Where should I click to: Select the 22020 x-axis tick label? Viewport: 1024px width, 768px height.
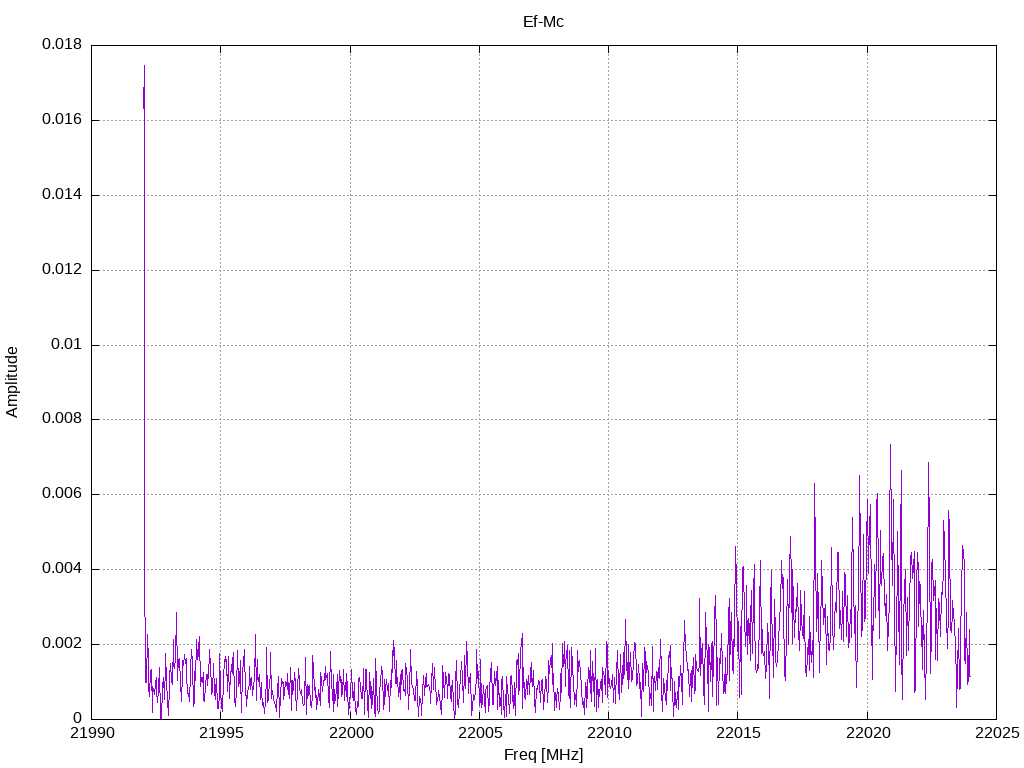[x=867, y=735]
